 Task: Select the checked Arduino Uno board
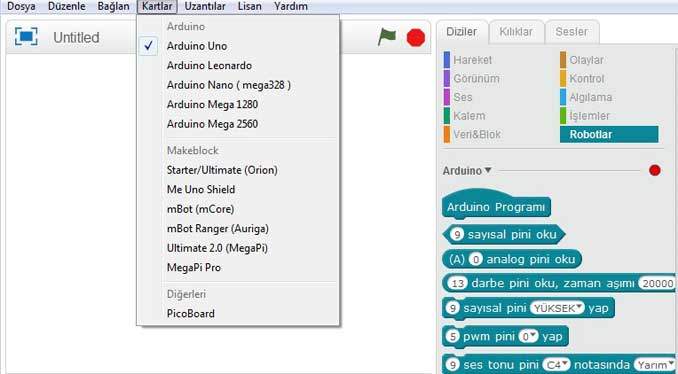coord(238,46)
